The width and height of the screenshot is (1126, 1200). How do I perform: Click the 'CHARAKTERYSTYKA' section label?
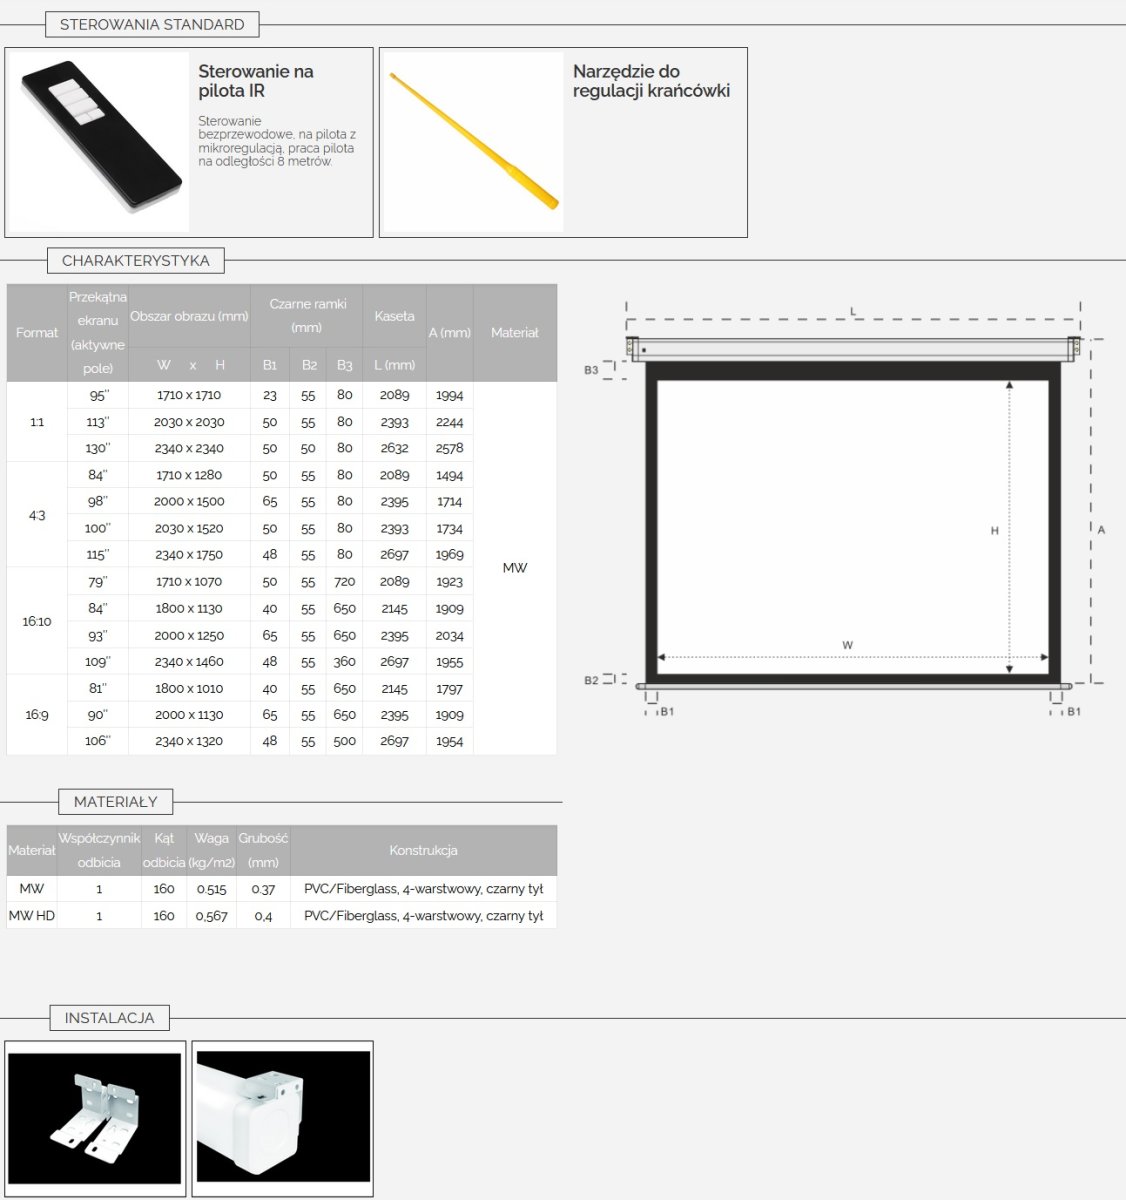pyautogui.click(x=136, y=261)
